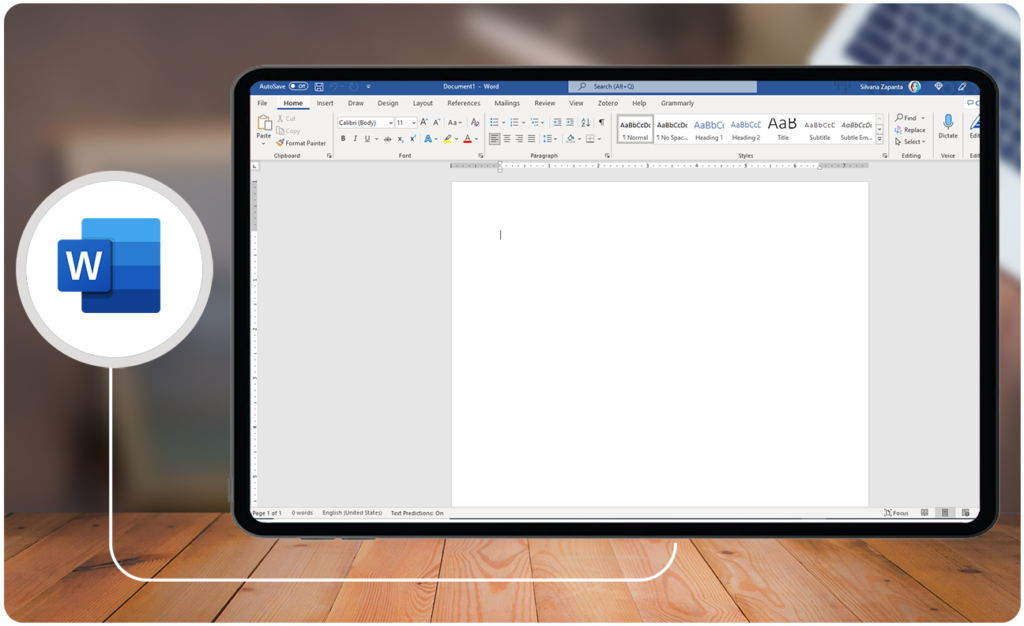The image size is (1024, 626).
Task: Center align the paragraph
Action: (507, 138)
